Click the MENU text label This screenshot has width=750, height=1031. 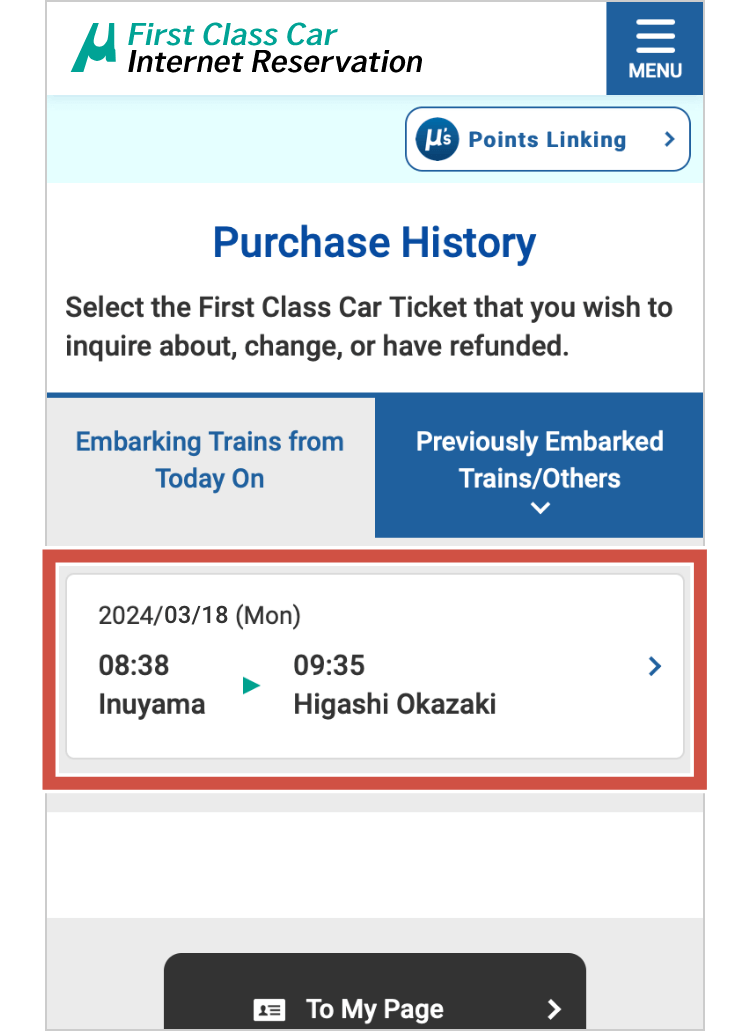(655, 71)
